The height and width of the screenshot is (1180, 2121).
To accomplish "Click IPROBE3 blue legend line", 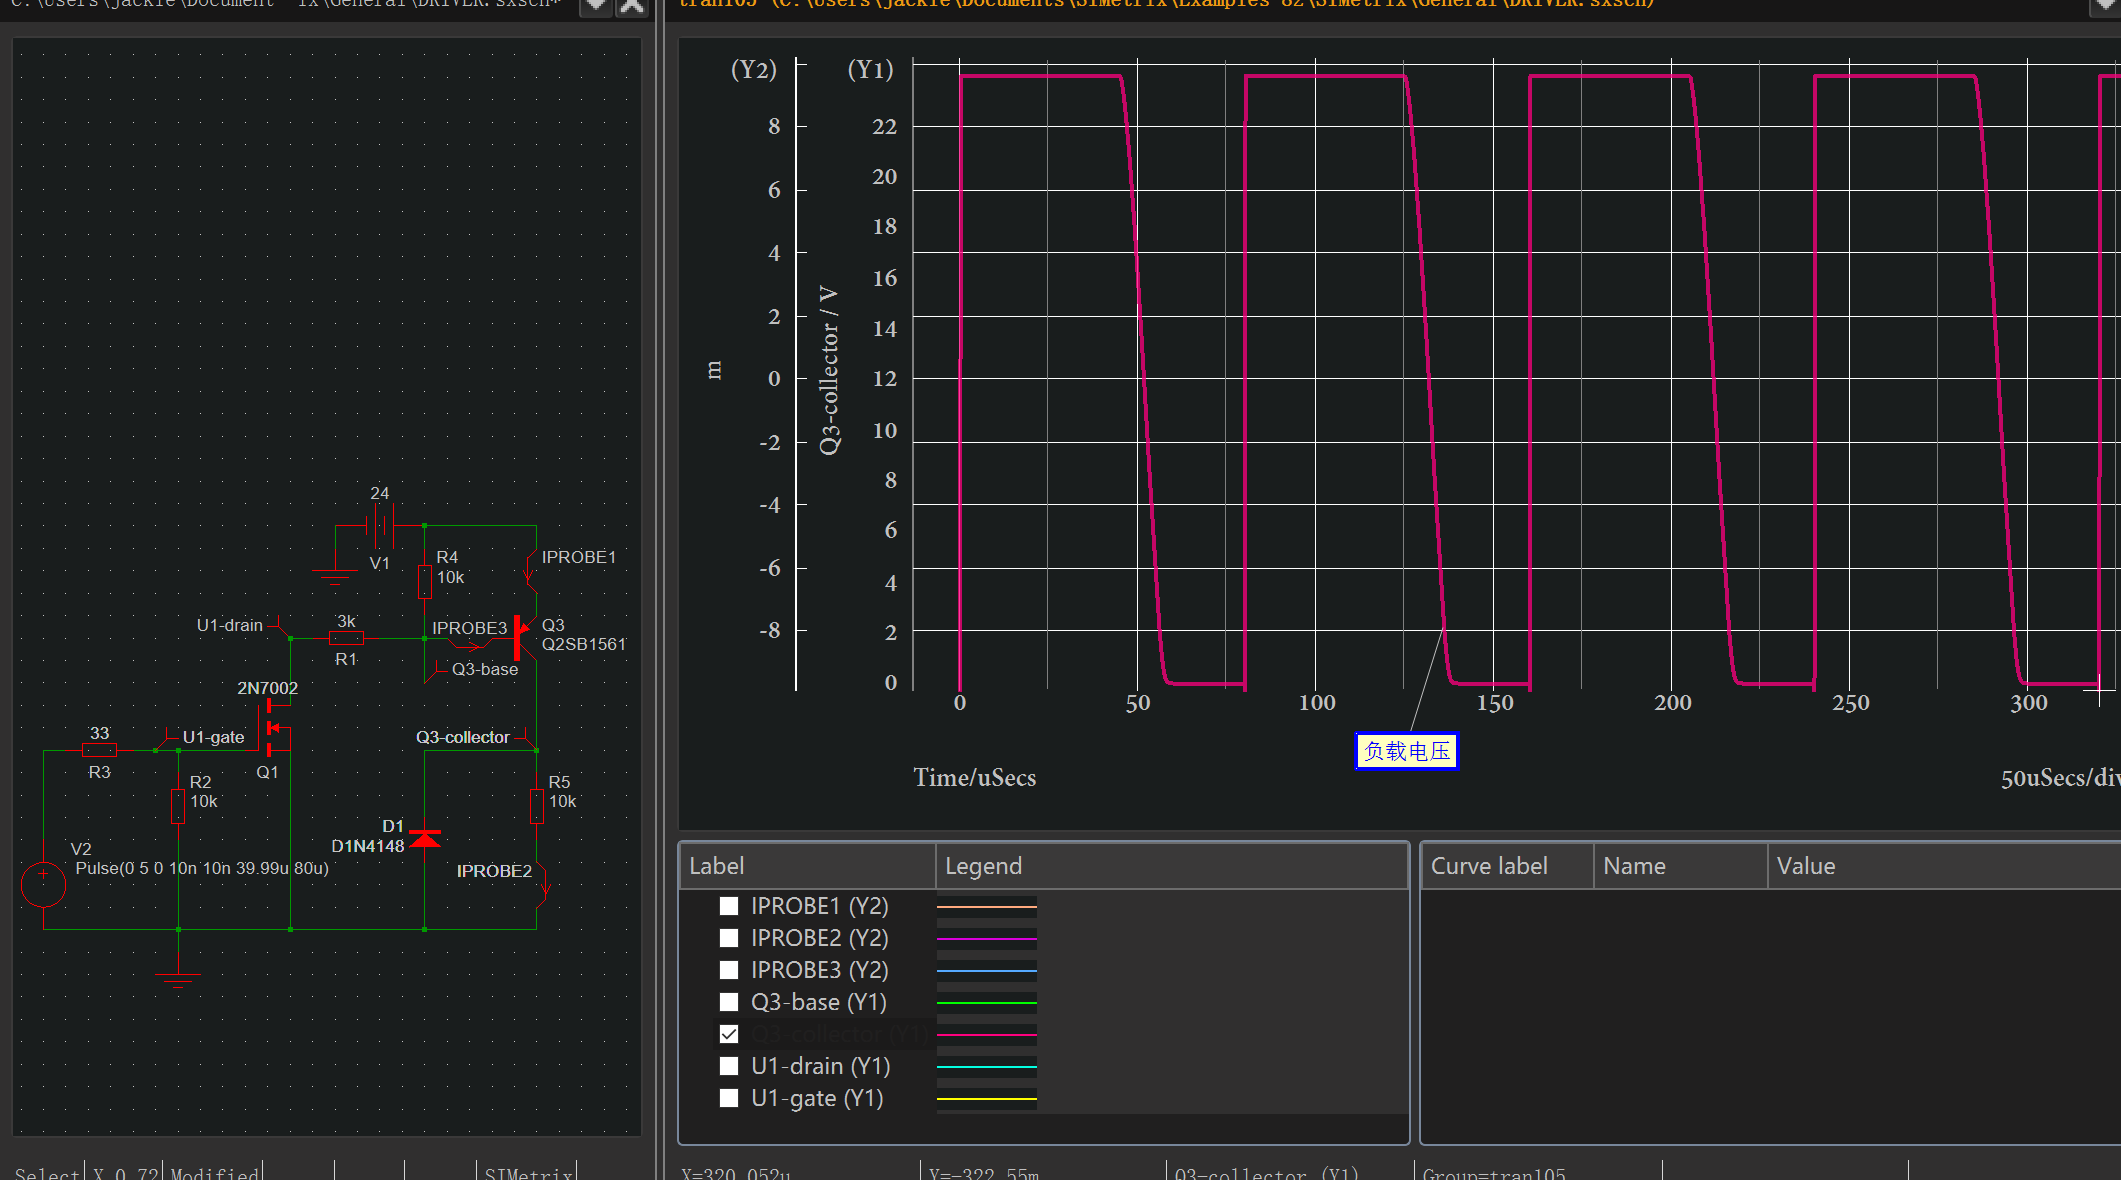I will tap(987, 971).
